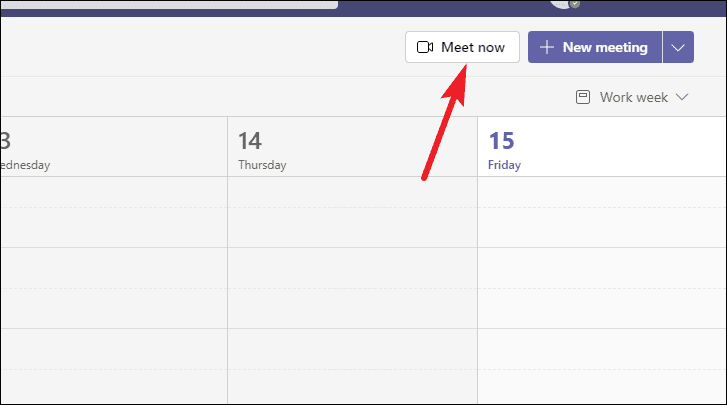Schedule with the New meeting button

pyautogui.click(x=595, y=47)
